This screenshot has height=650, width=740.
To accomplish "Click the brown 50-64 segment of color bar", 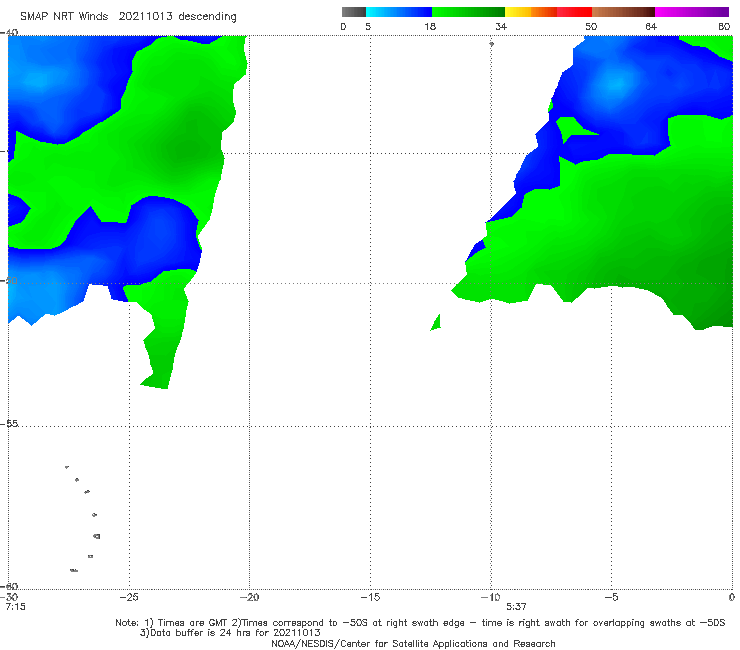I will click(x=623, y=12).
